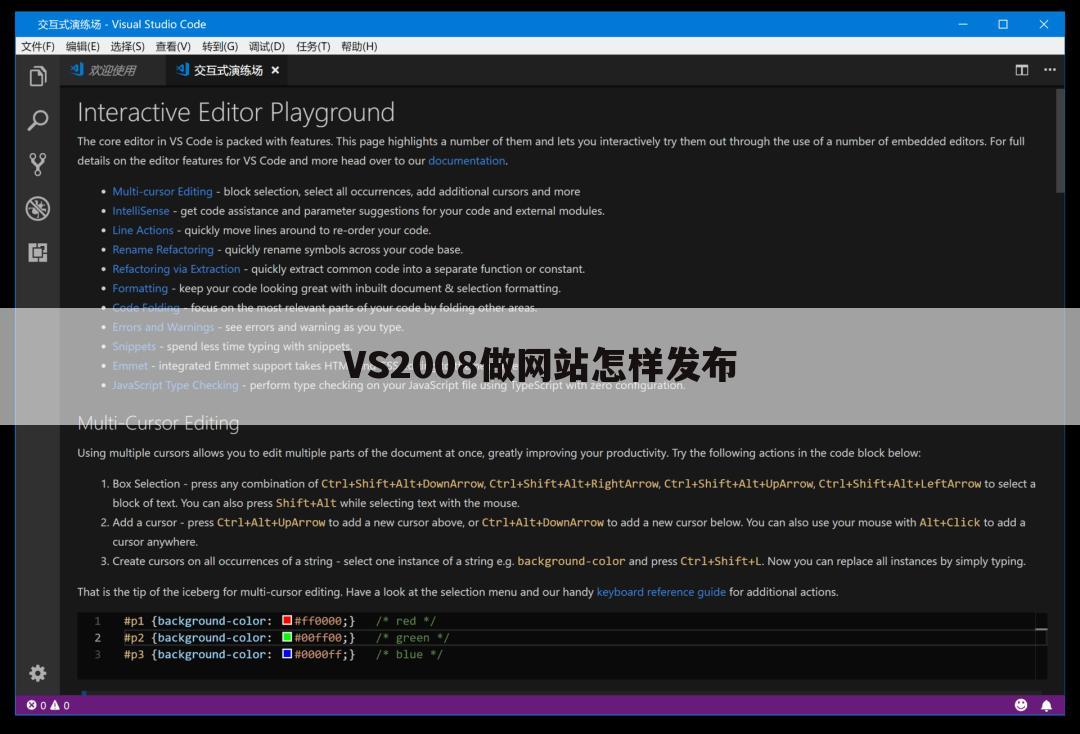Open the 文件 menu
The width and height of the screenshot is (1080, 734).
pos(37,46)
